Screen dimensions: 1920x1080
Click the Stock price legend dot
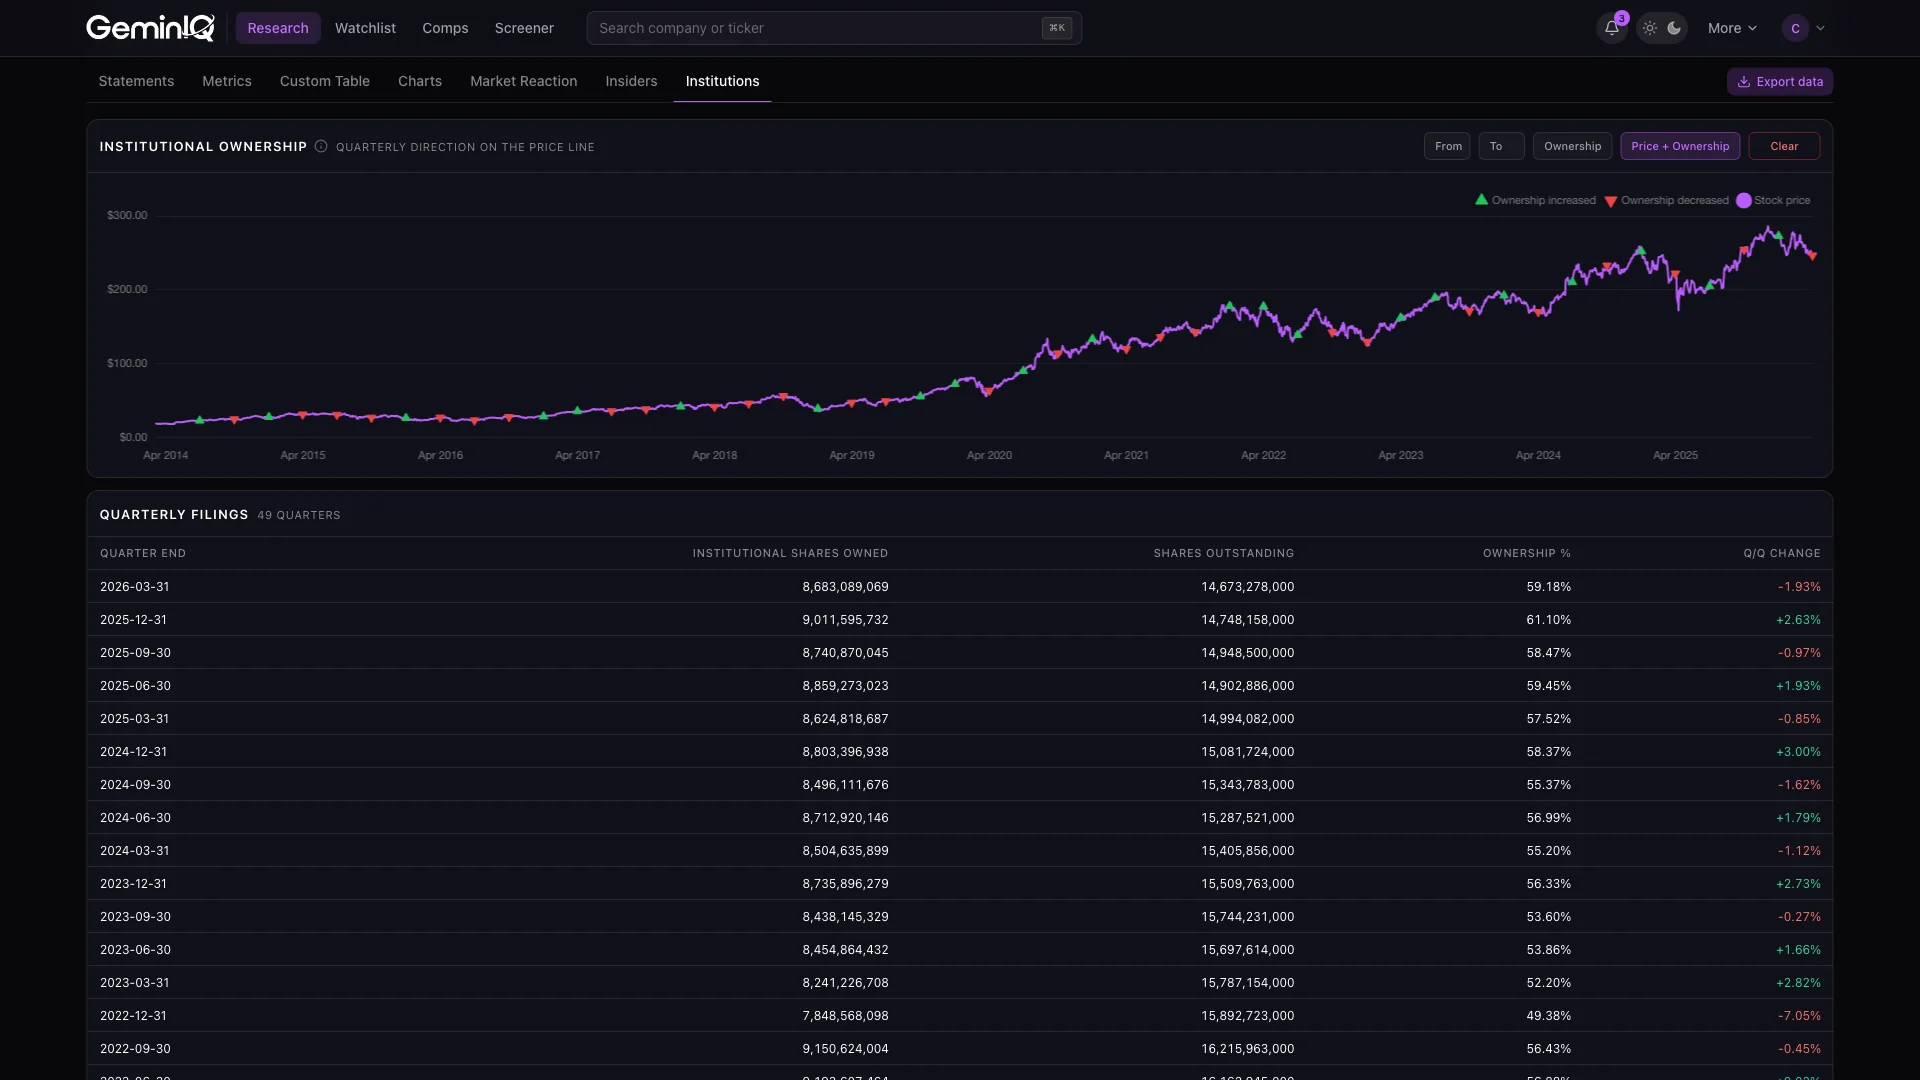tap(1744, 200)
